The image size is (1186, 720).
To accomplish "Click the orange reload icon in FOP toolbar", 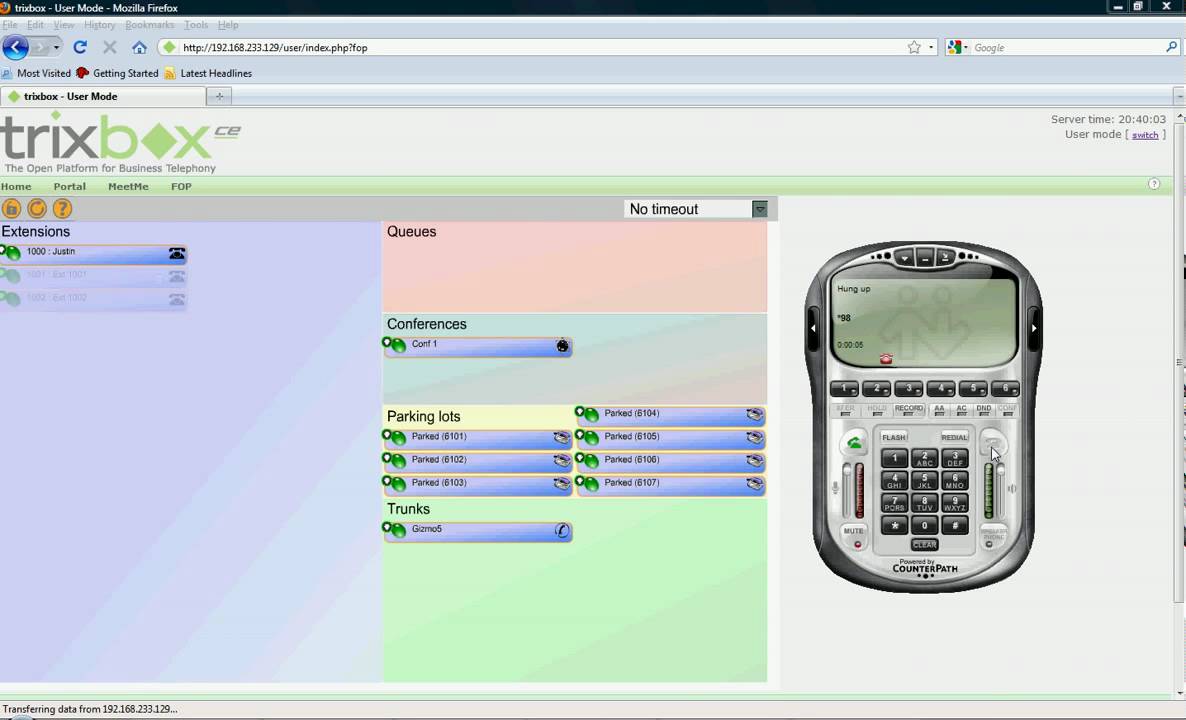I will click(37, 209).
